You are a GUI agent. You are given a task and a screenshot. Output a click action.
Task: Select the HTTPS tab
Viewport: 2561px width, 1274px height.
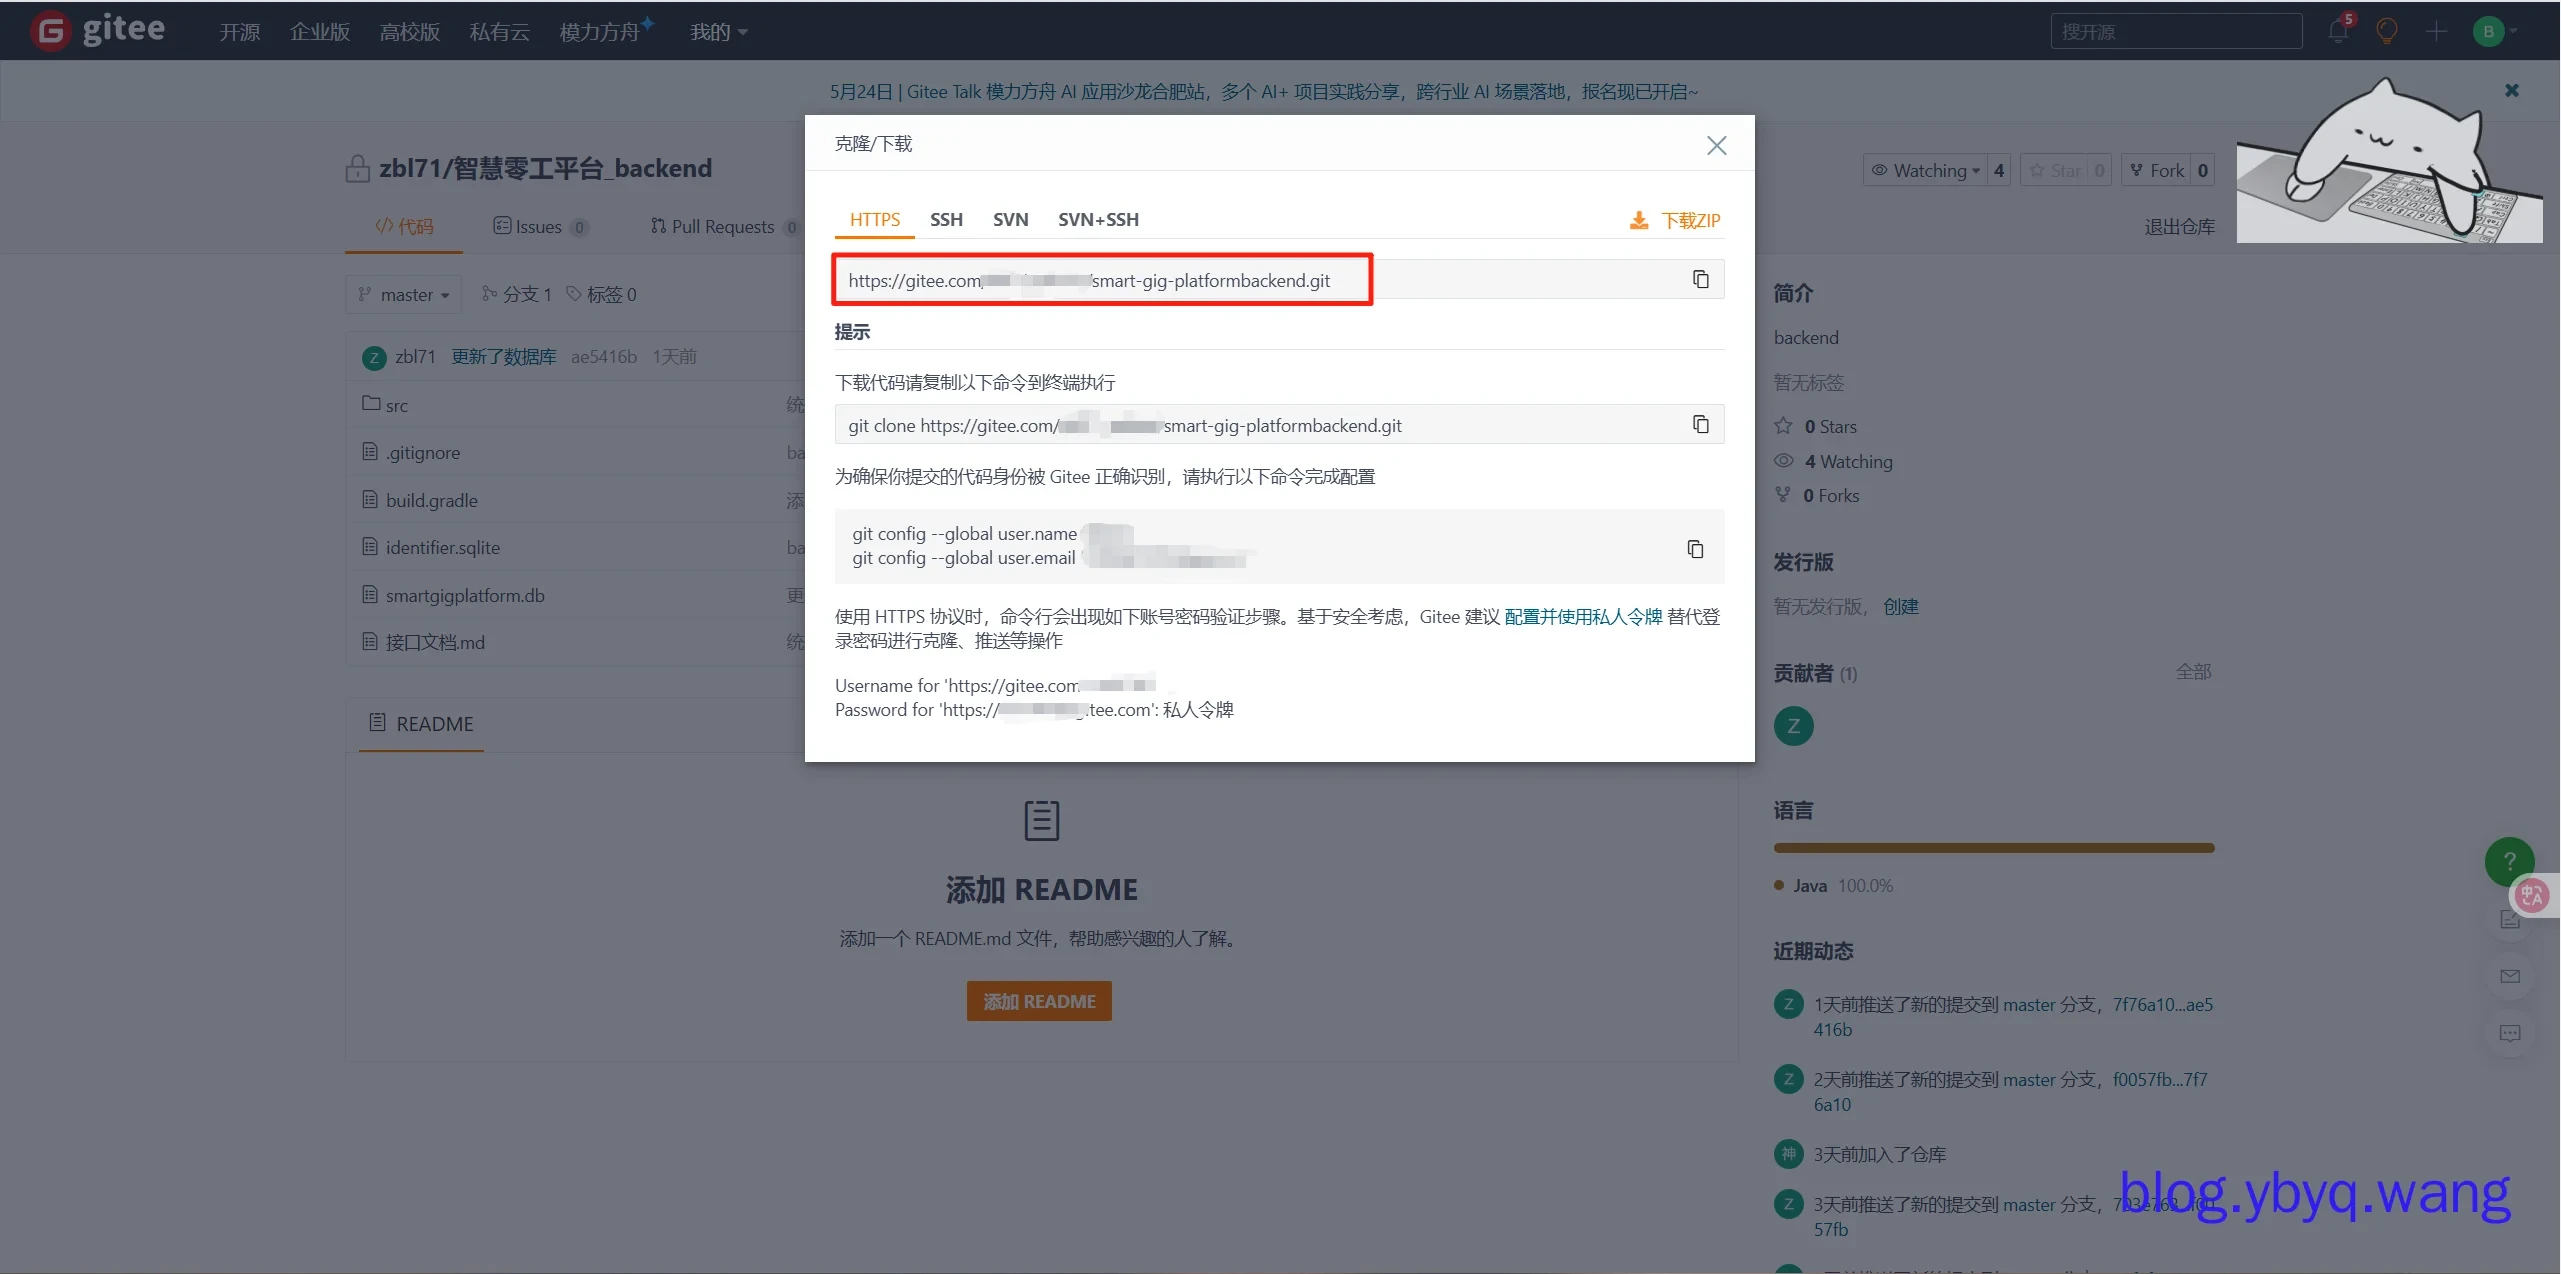click(875, 219)
